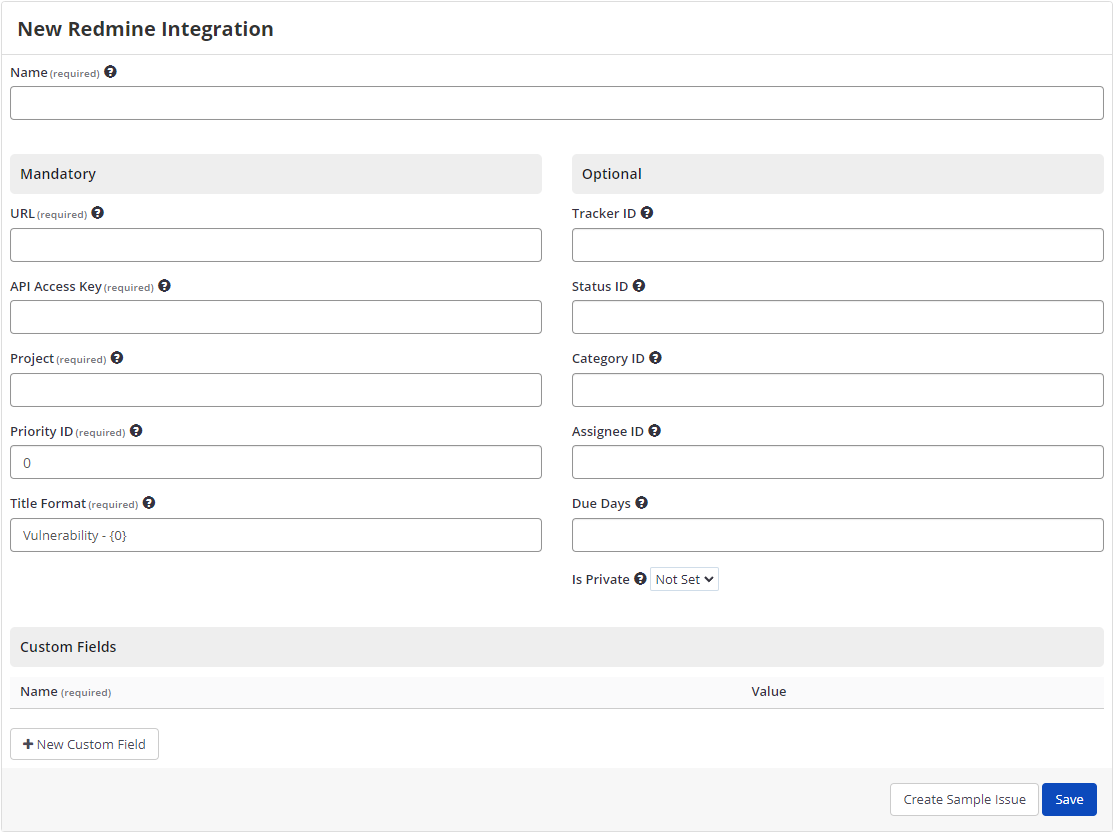This screenshot has height=832, width=1113.
Task: Click the URL help icon
Action: 97,212
